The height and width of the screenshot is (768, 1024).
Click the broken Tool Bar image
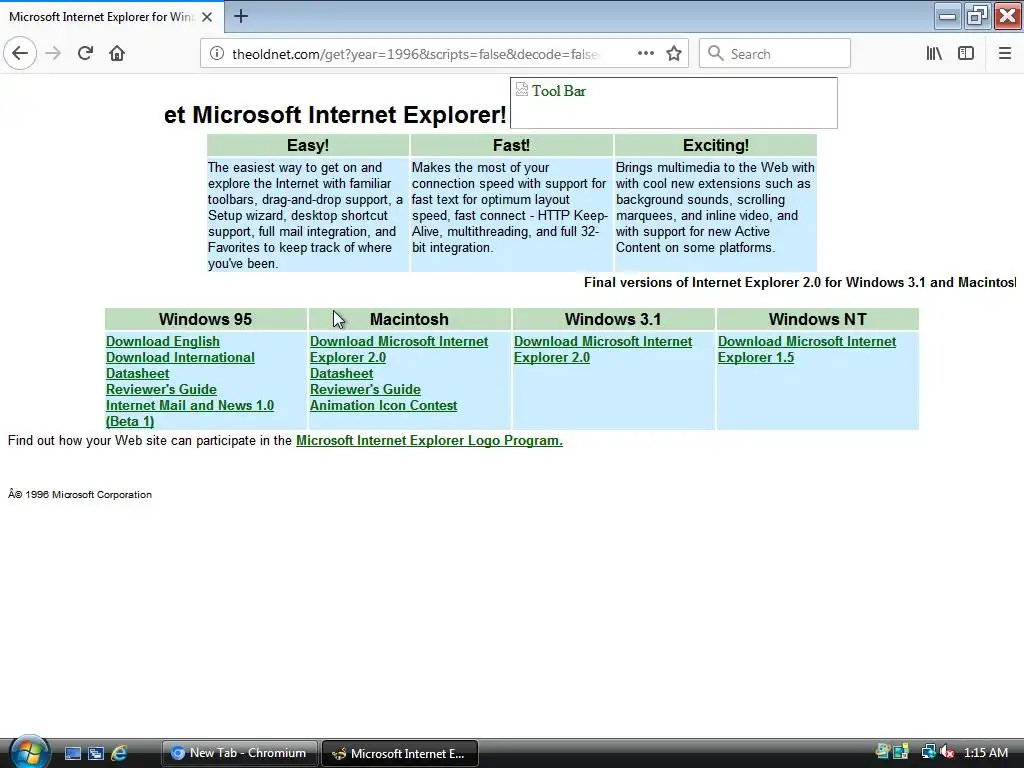coord(673,103)
